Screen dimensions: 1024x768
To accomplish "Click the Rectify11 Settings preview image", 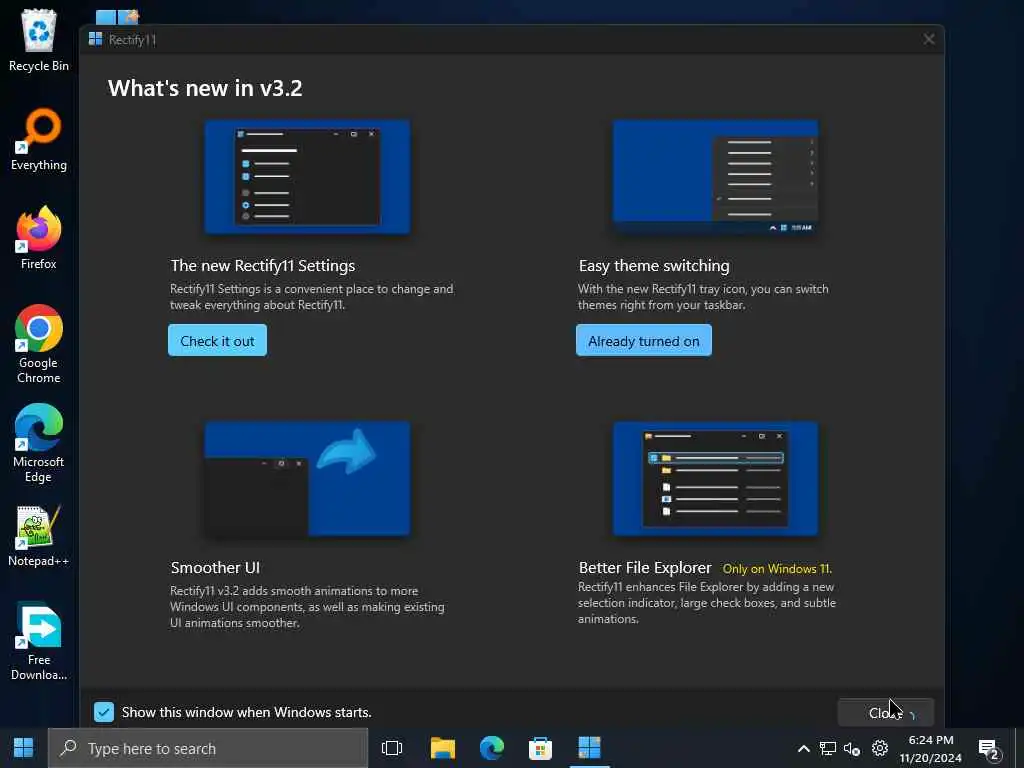I will (x=307, y=176).
